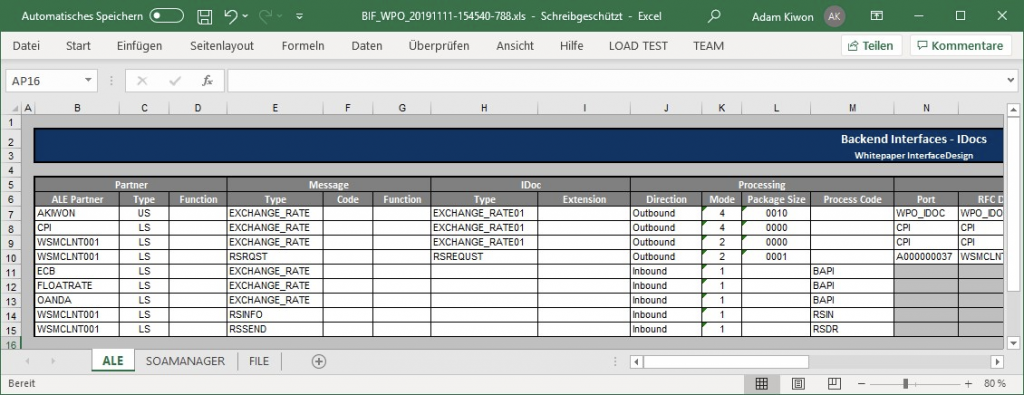Switch to the FILE sheet tab

[259, 361]
